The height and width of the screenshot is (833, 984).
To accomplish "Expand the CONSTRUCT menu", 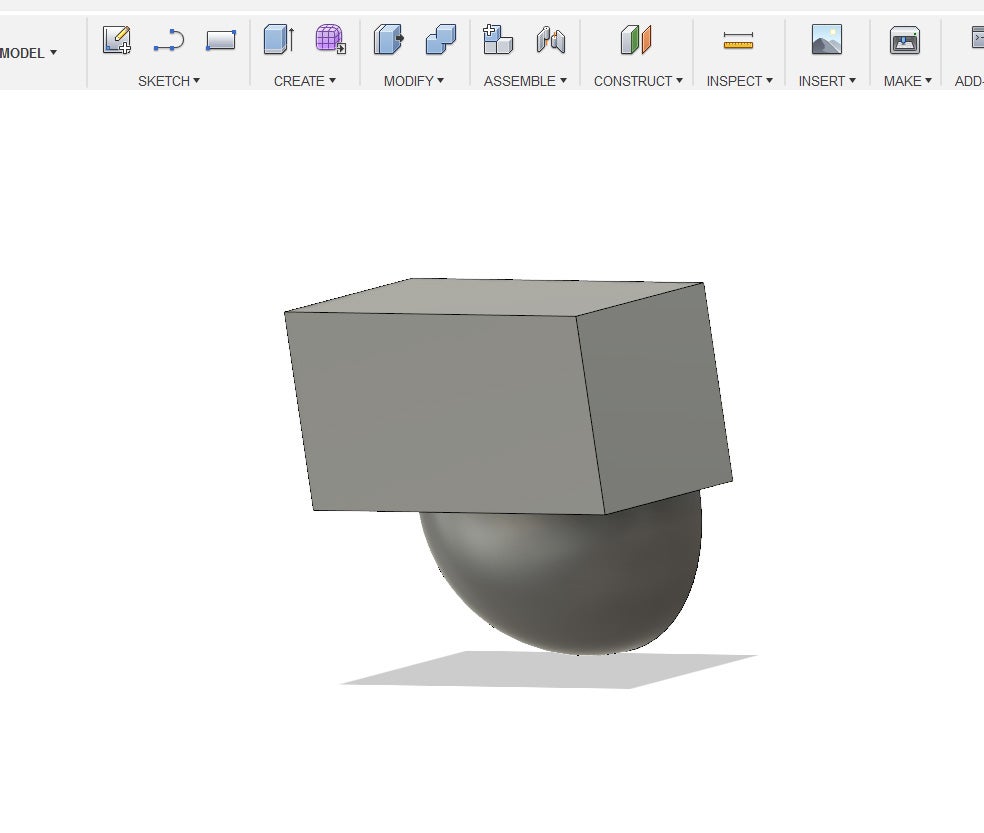I will click(638, 81).
